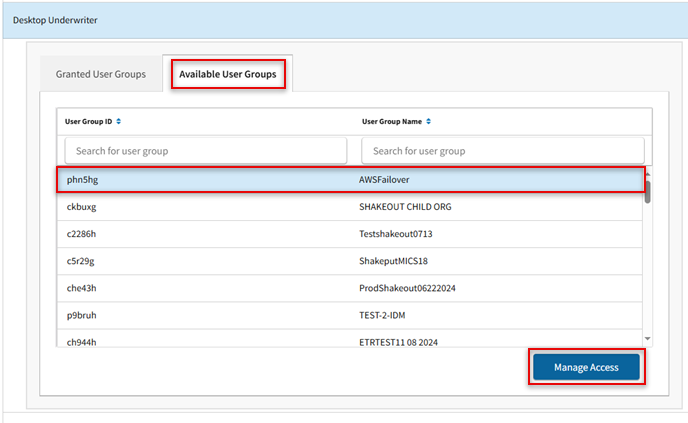Sort by User Group ID arrows icon
Viewport: 688px width, 423px height.
click(118, 122)
